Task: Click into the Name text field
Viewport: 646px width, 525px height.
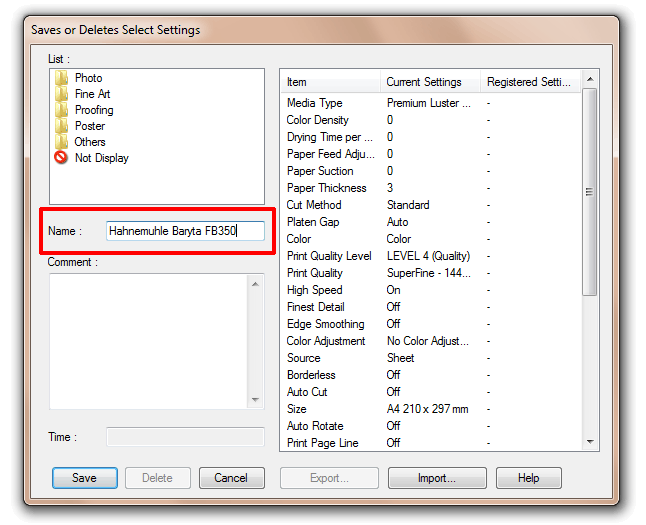Action: tap(185, 231)
